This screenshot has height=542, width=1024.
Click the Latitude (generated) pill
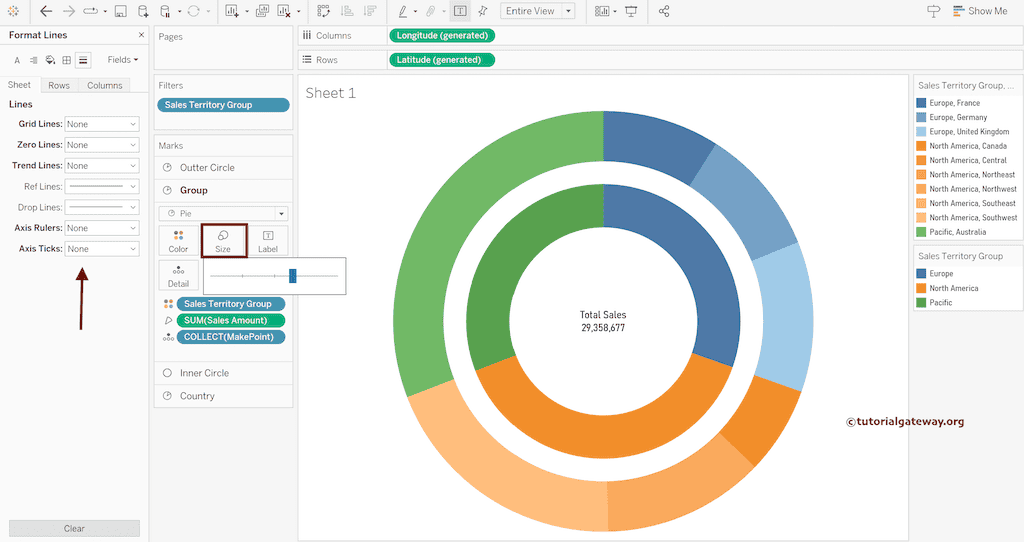click(x=442, y=59)
